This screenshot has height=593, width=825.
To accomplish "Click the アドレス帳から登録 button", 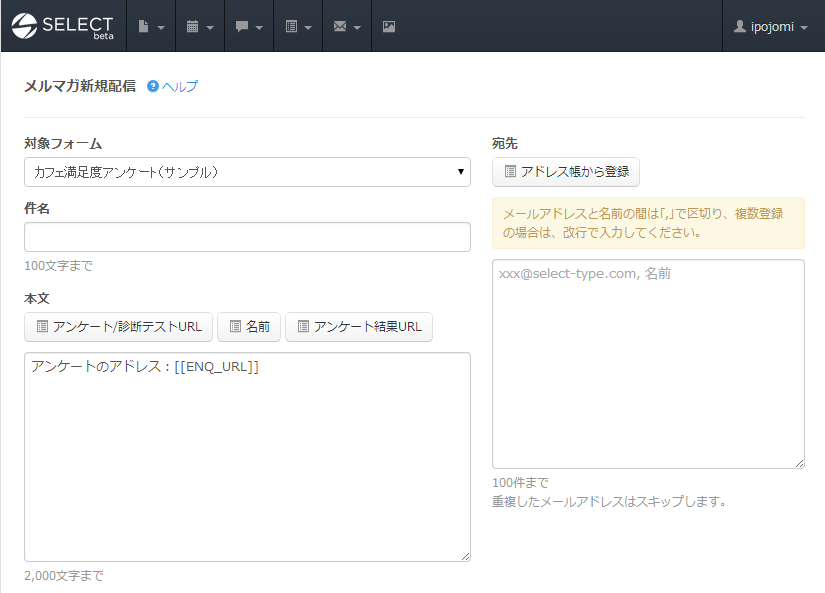I will 566,172.
